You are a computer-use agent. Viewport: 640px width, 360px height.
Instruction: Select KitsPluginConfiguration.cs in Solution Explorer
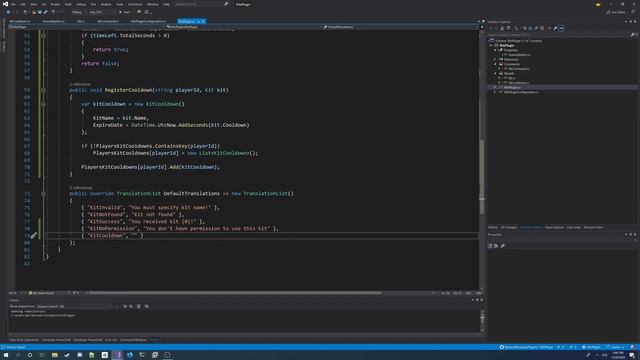(x=521, y=92)
